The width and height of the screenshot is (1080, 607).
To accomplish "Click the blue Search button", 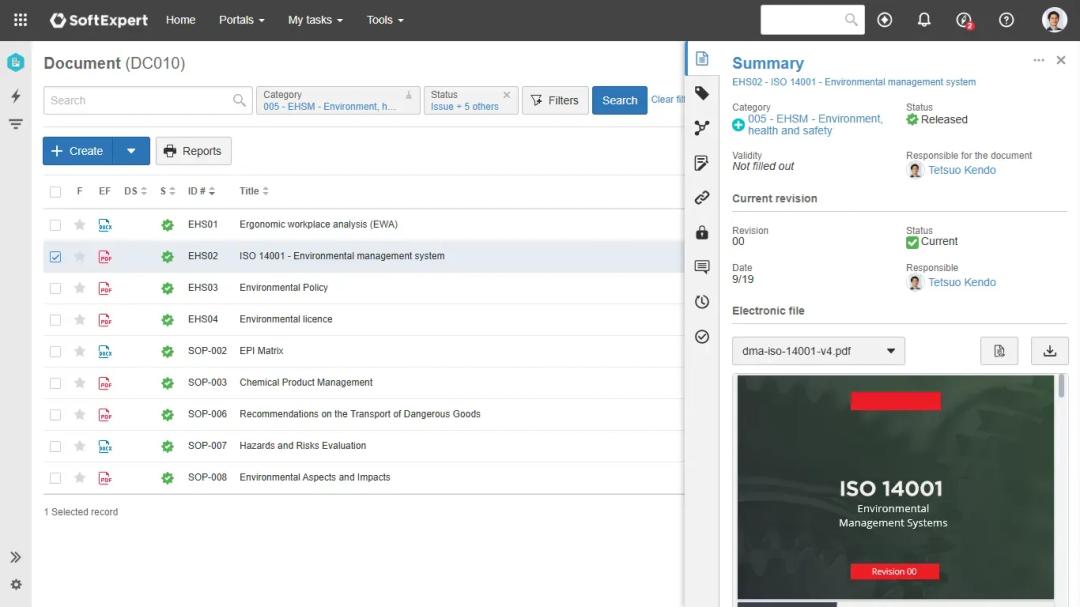I will point(619,100).
